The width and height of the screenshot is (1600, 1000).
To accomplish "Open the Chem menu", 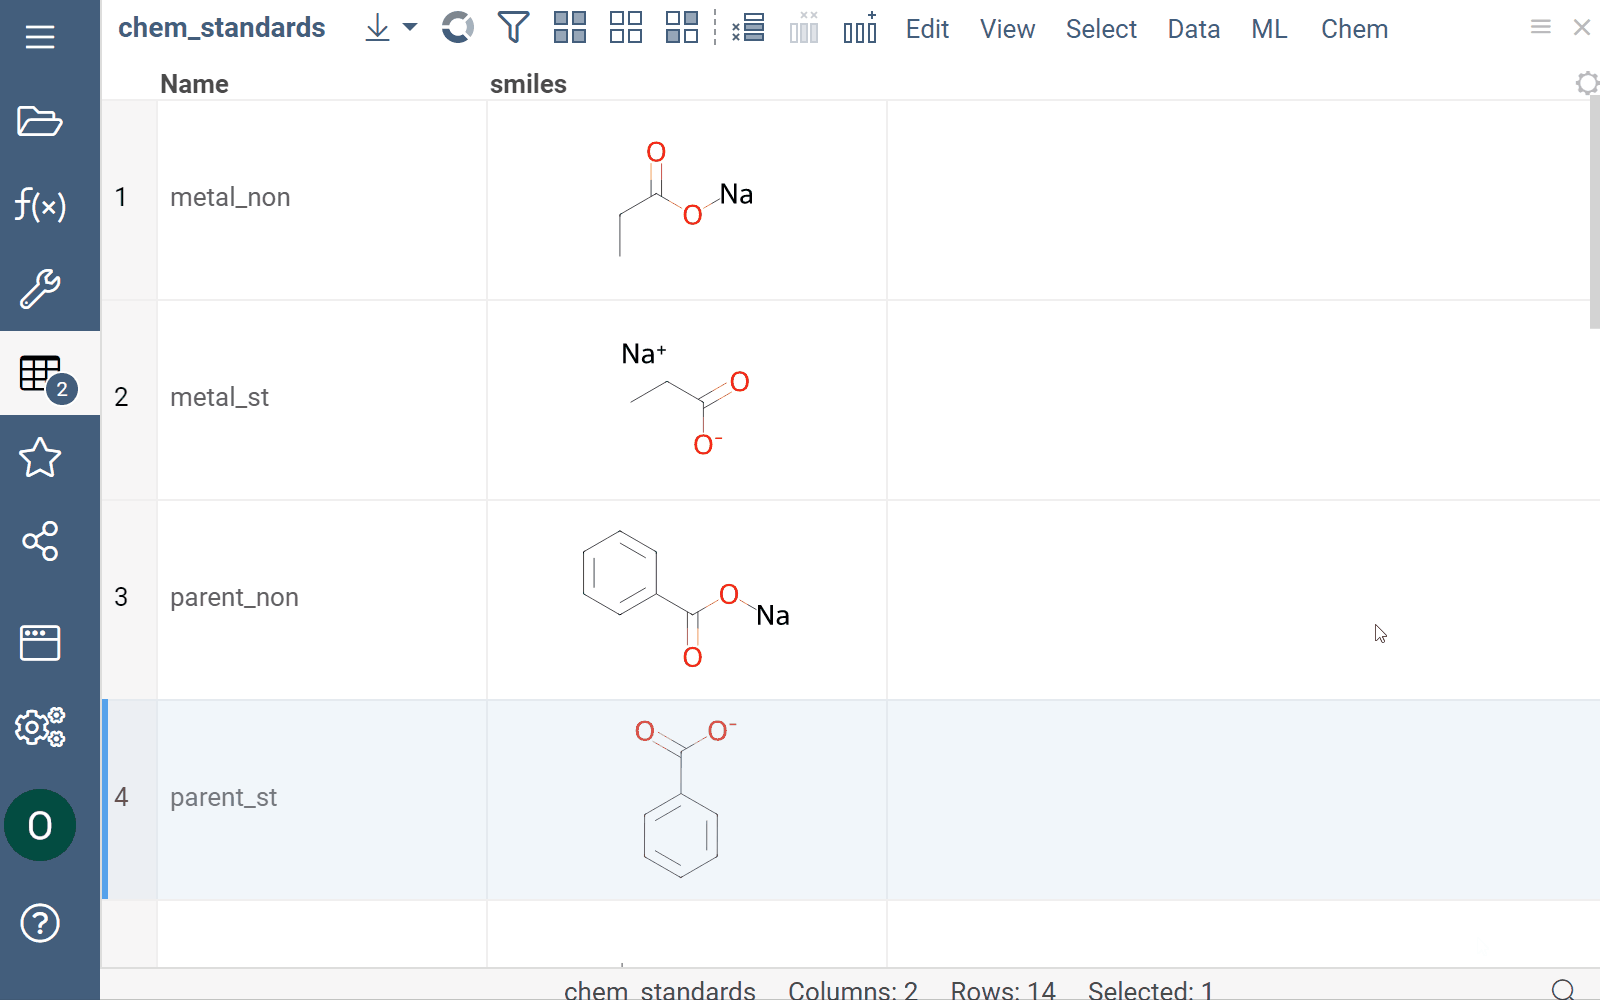I will [x=1354, y=29].
